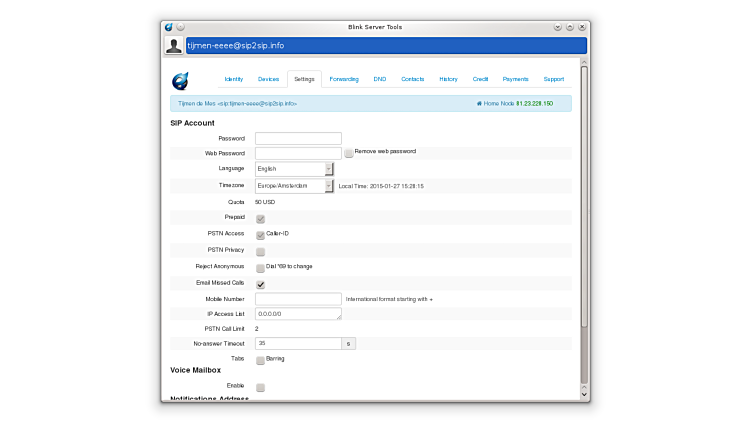Image resolution: width=752 pixels, height=423 pixels.
Task: Switch to the Forwarding tab
Action: coord(343,79)
